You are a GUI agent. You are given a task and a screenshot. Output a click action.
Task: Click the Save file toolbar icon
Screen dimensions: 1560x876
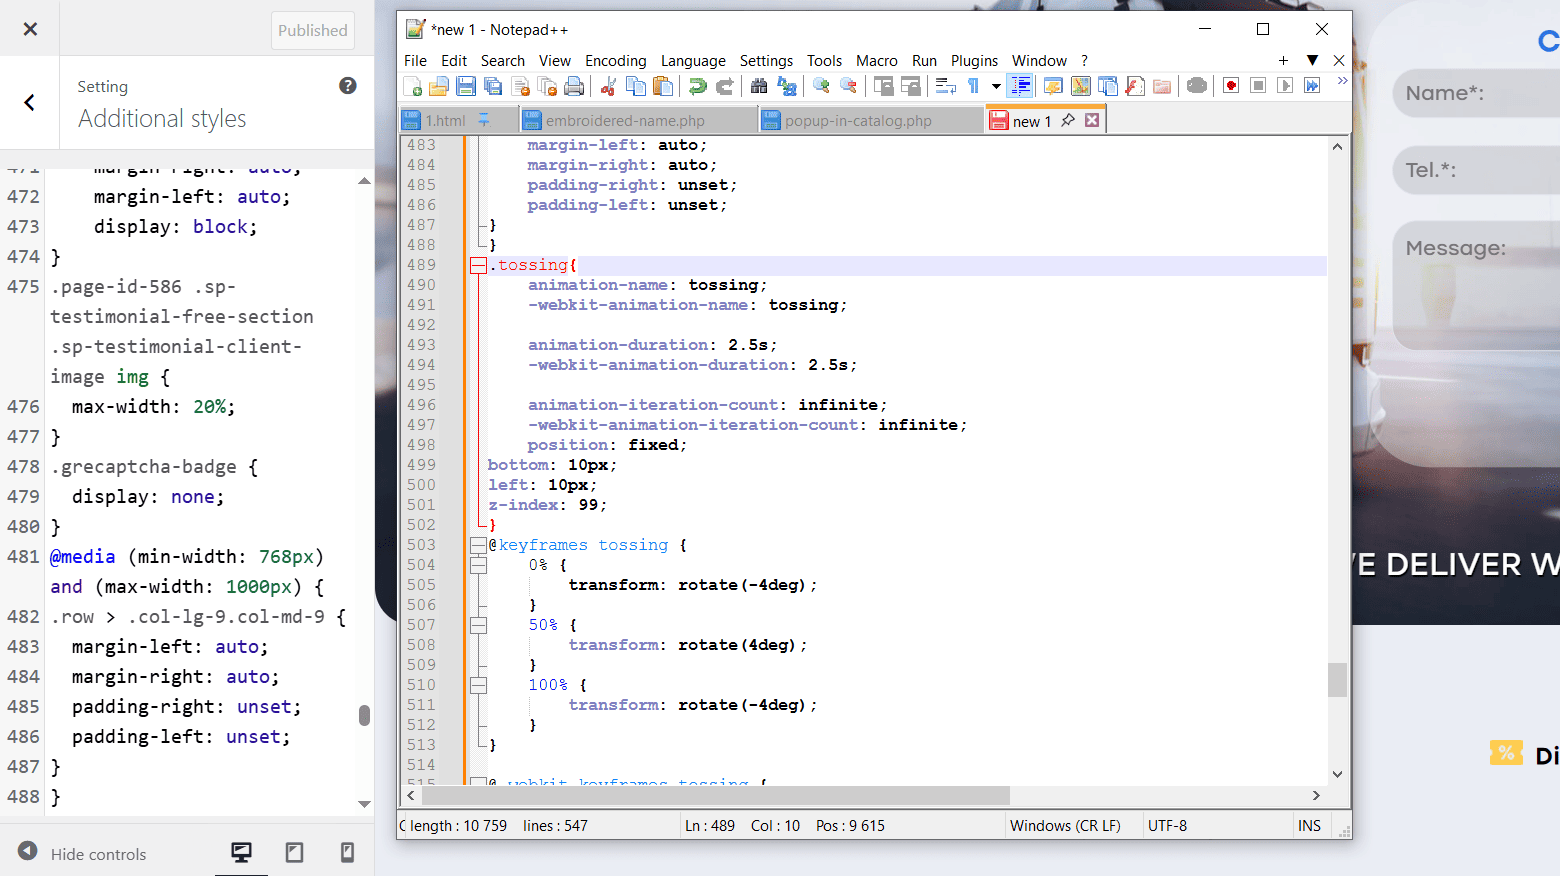point(466,87)
